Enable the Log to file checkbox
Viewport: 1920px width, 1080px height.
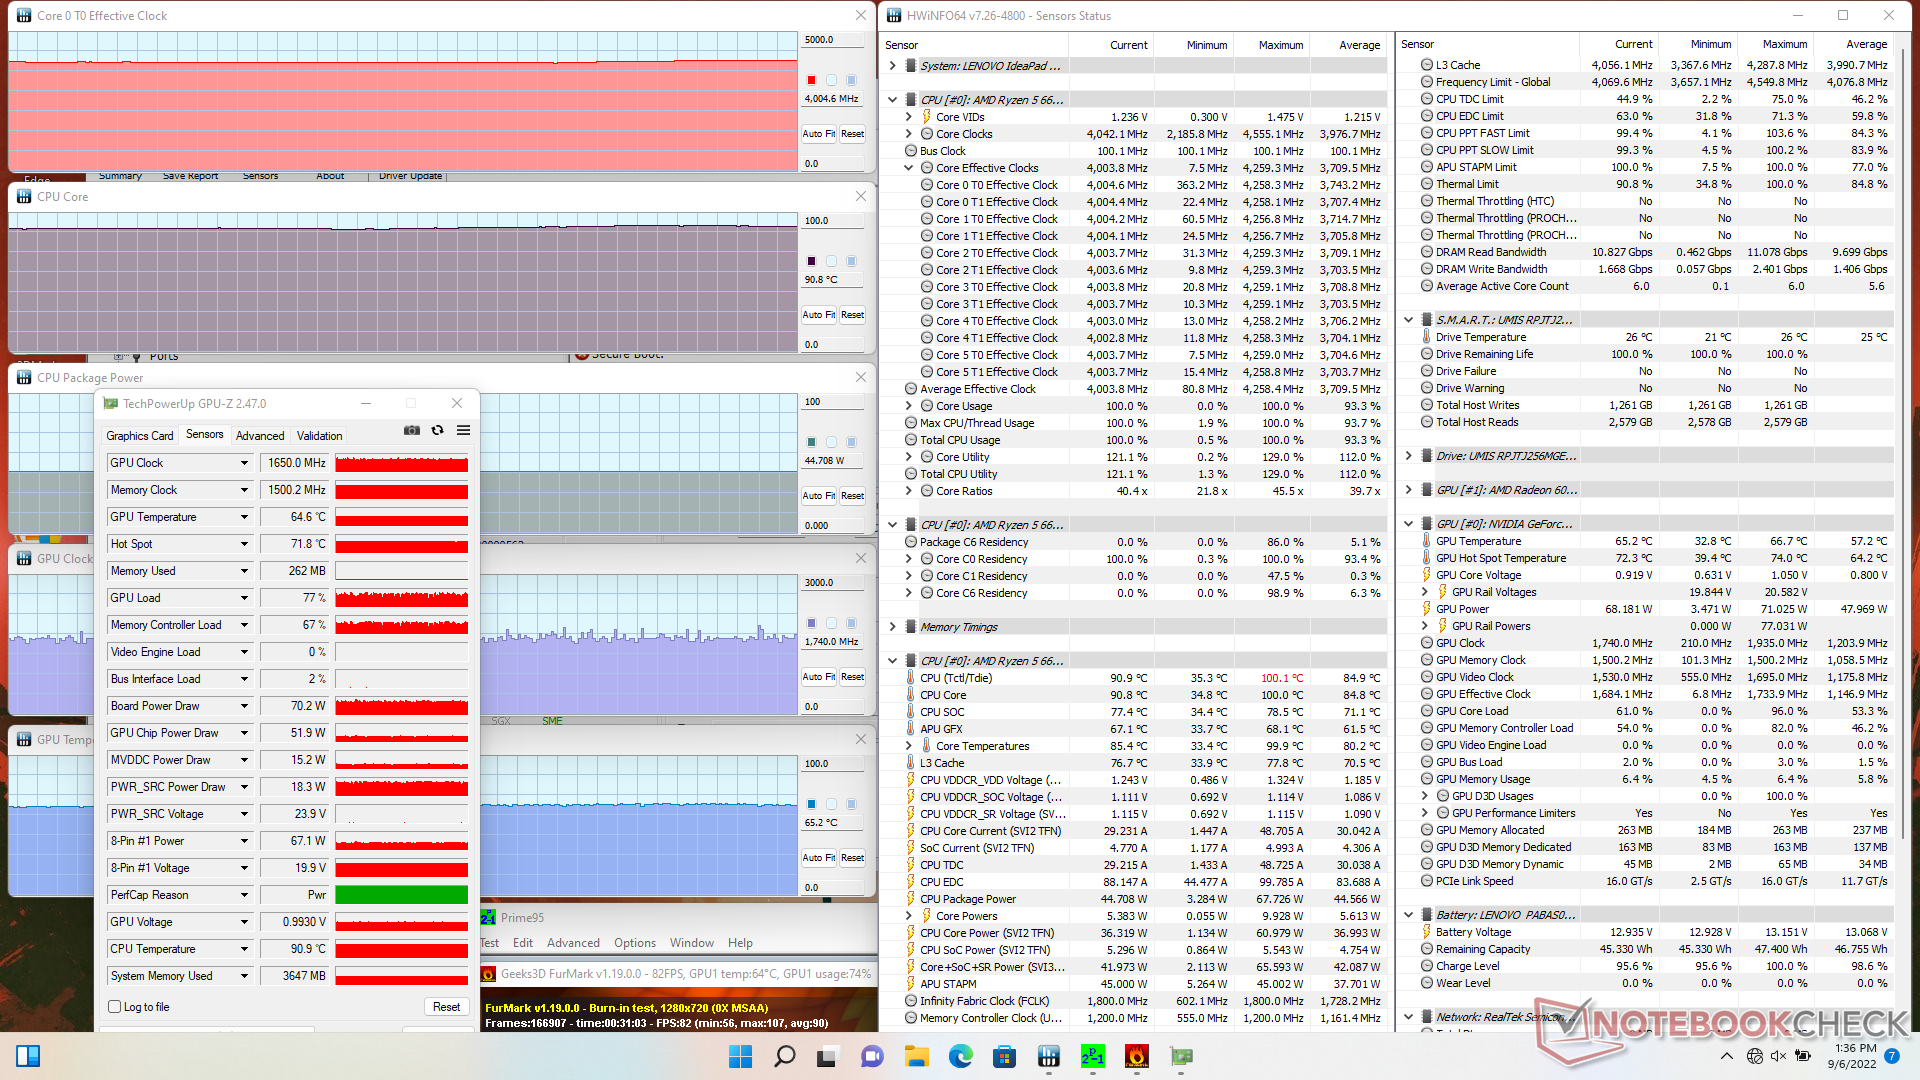(x=115, y=1007)
